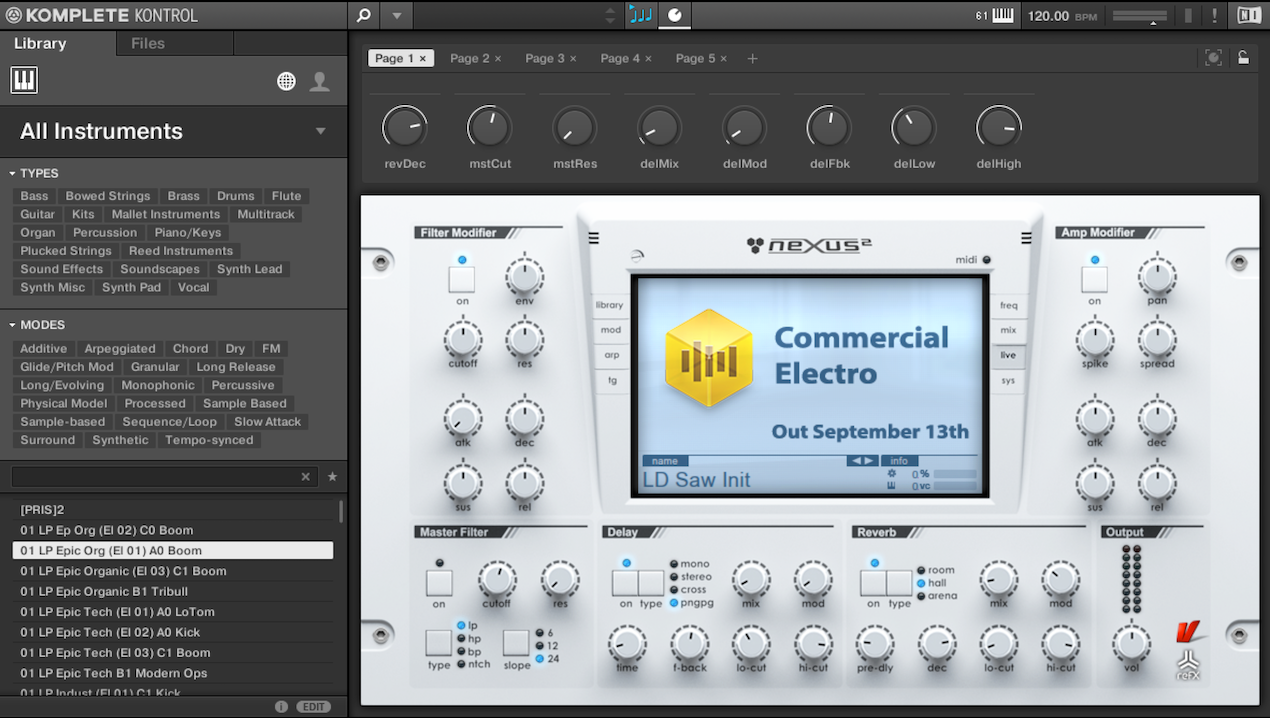The image size is (1270, 718).
Task: Open the Nexus left hamburger menu
Action: coord(594,238)
